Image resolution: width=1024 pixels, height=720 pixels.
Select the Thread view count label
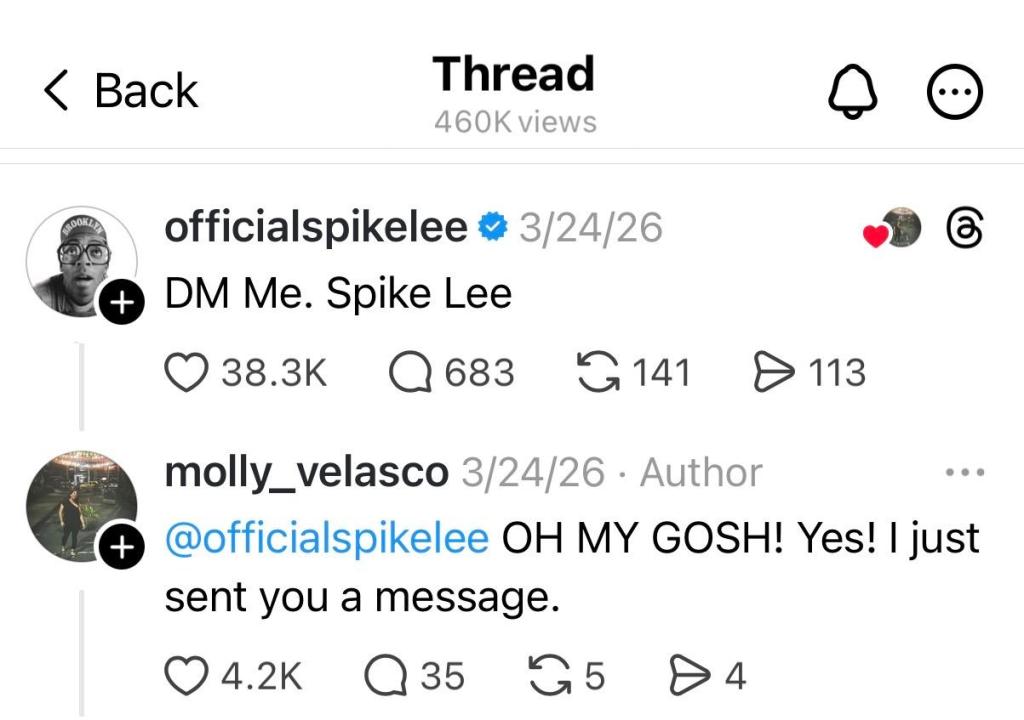pos(513,121)
